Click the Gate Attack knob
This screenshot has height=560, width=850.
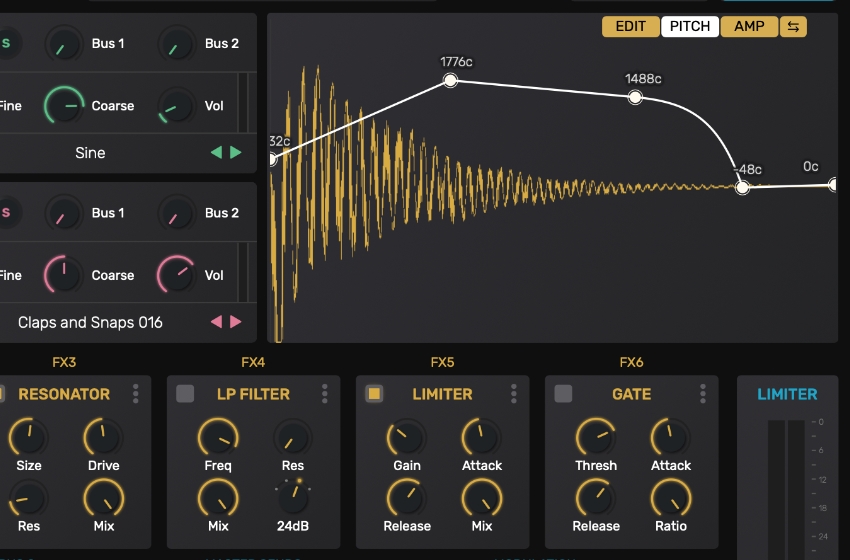[671, 437]
